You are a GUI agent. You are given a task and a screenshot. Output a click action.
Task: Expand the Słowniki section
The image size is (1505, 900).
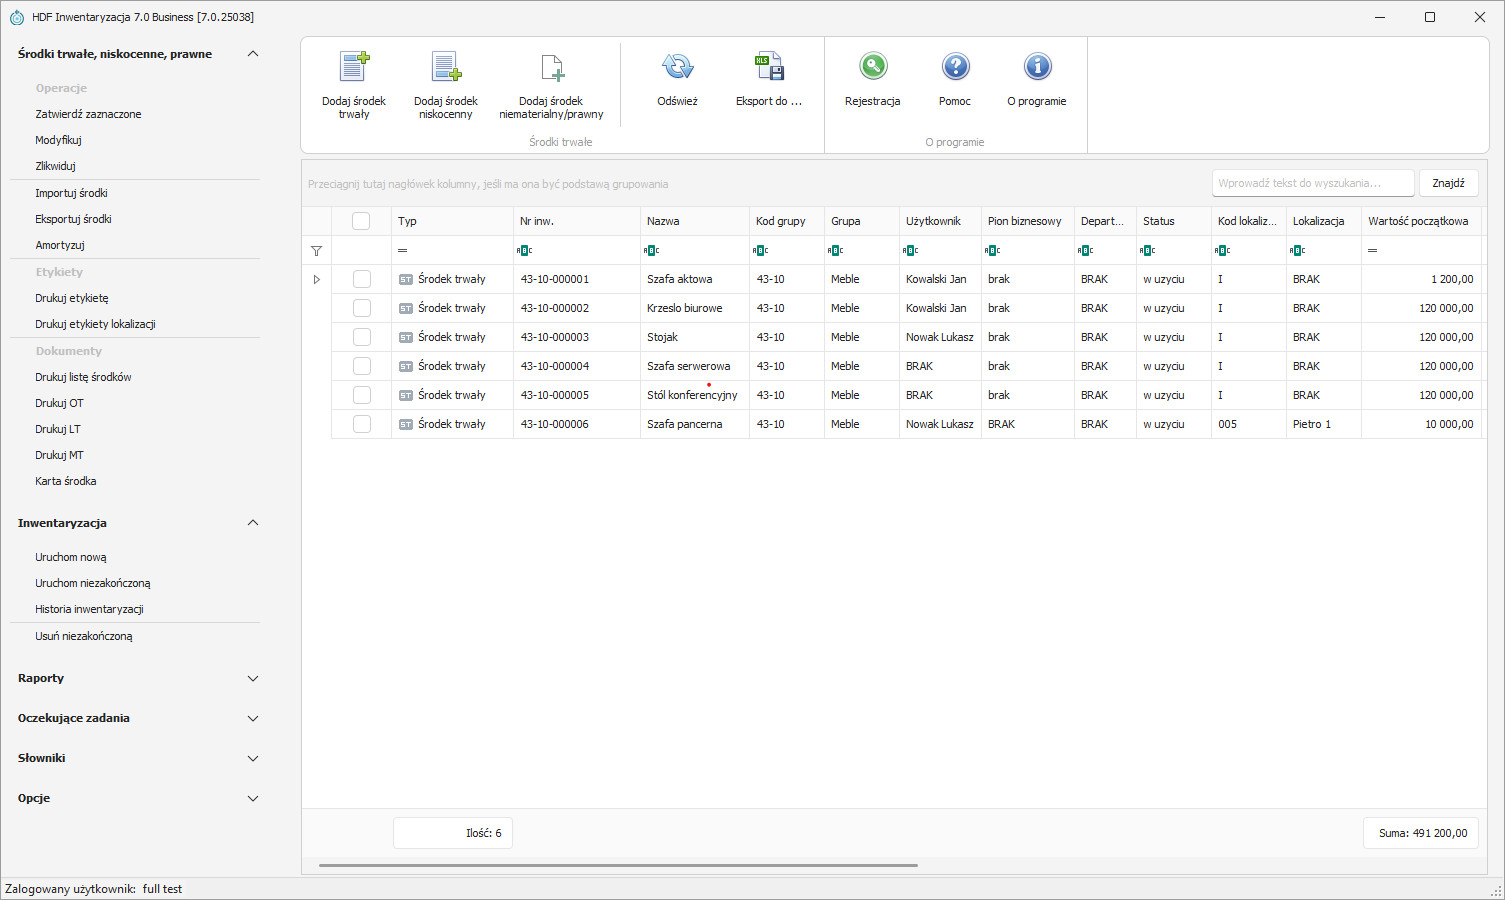pos(138,758)
